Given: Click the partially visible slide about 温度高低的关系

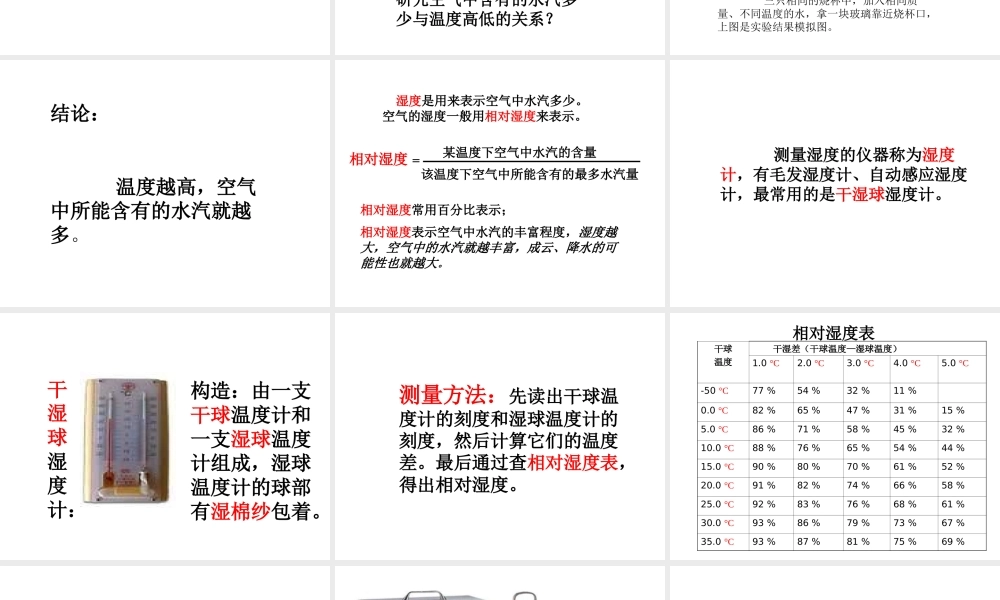Looking at the screenshot, I should 499,27.
